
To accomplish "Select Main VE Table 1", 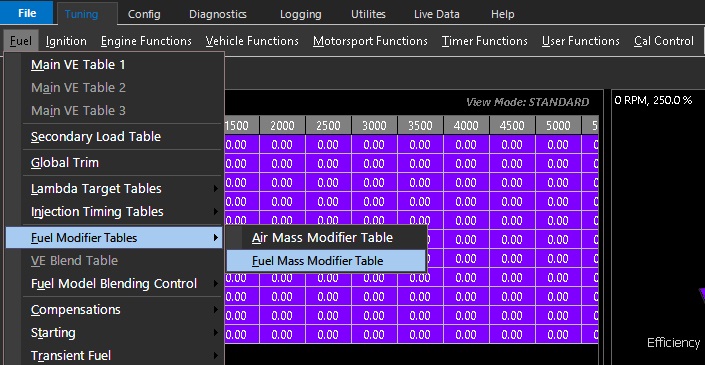I will (x=115, y=65).
